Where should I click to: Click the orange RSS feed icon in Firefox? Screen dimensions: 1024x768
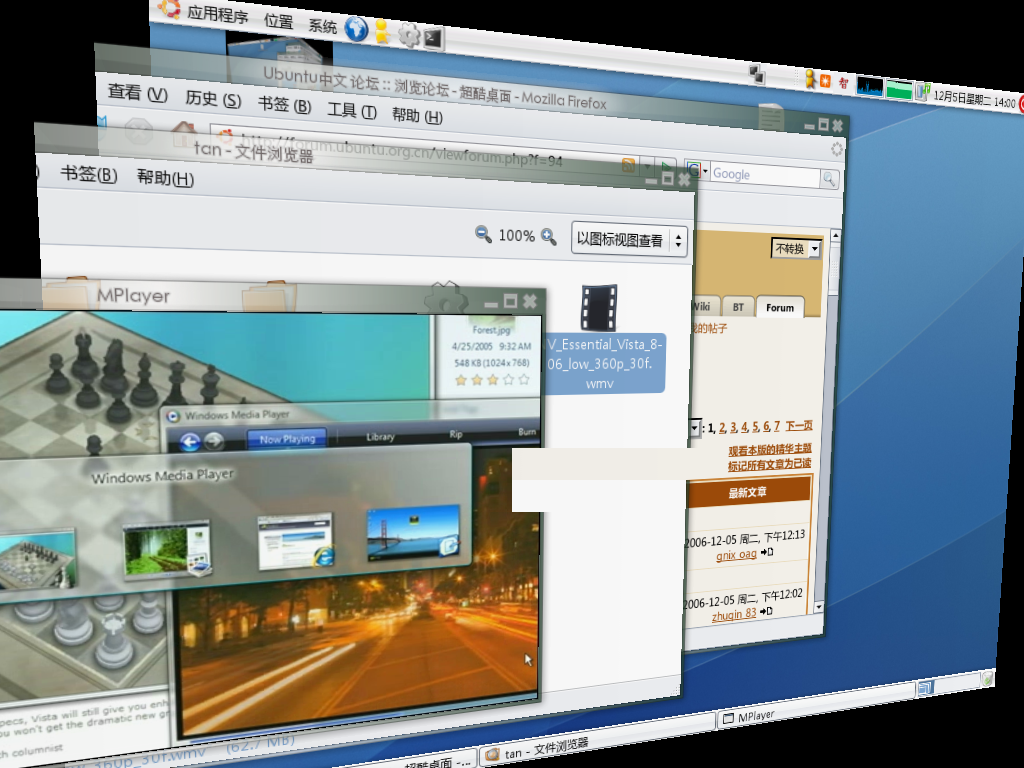pyautogui.click(x=628, y=165)
